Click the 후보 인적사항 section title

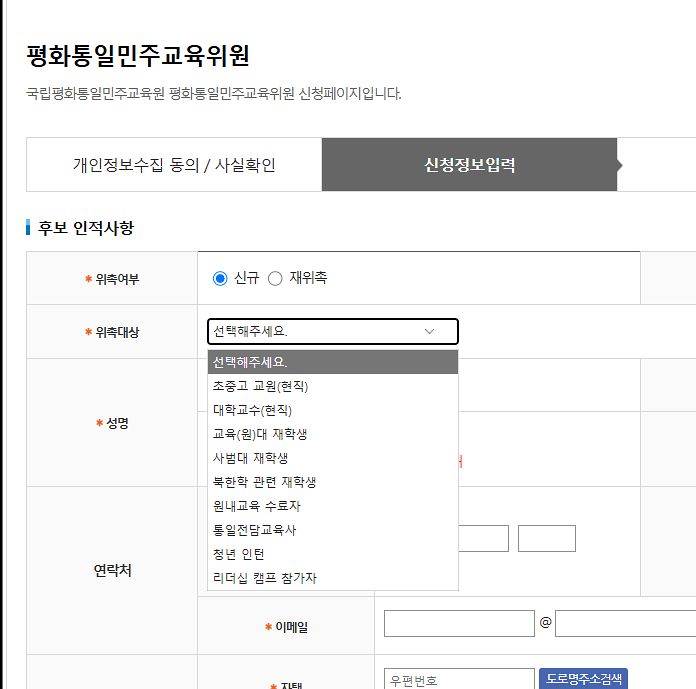pyautogui.click(x=86, y=228)
